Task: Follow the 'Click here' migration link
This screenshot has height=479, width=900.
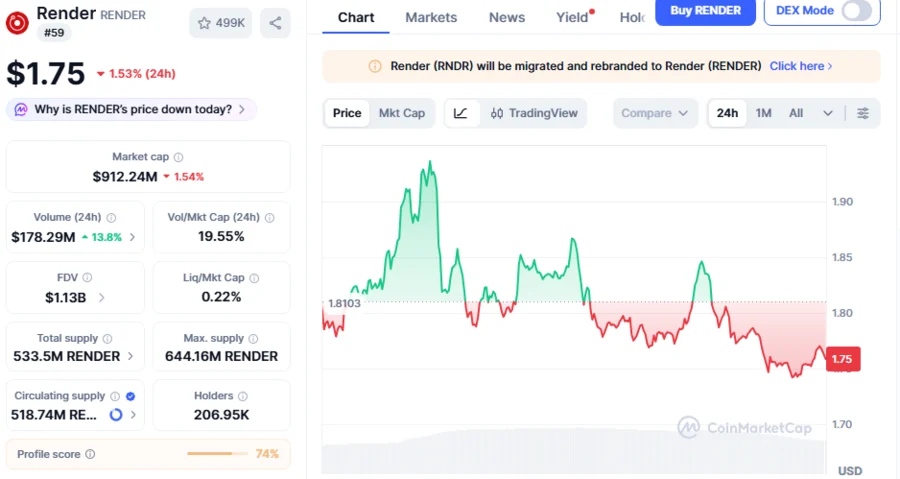Action: [x=800, y=66]
